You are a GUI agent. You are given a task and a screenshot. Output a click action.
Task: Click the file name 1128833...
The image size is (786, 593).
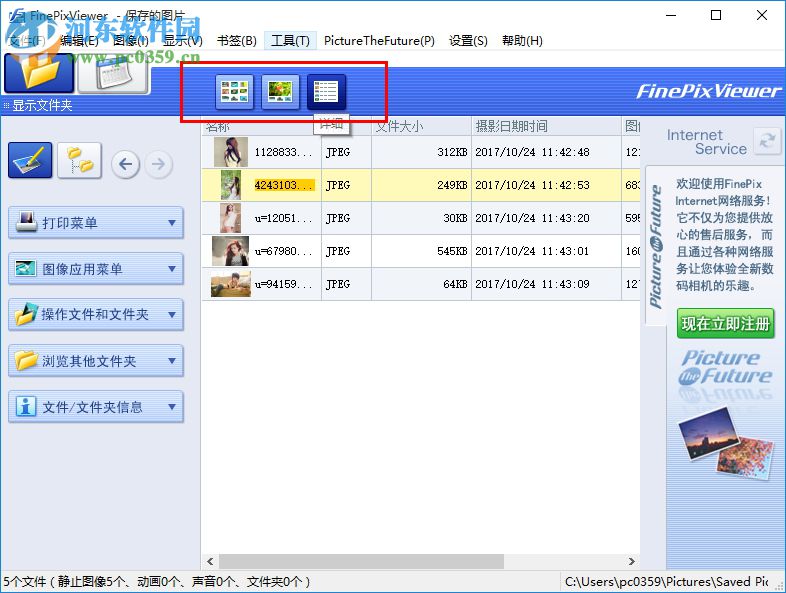[x=283, y=152]
